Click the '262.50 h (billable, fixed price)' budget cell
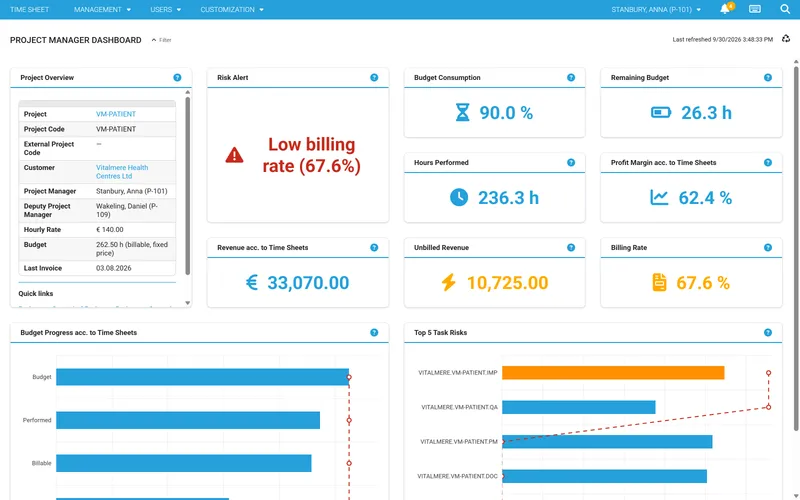 [x=132, y=248]
